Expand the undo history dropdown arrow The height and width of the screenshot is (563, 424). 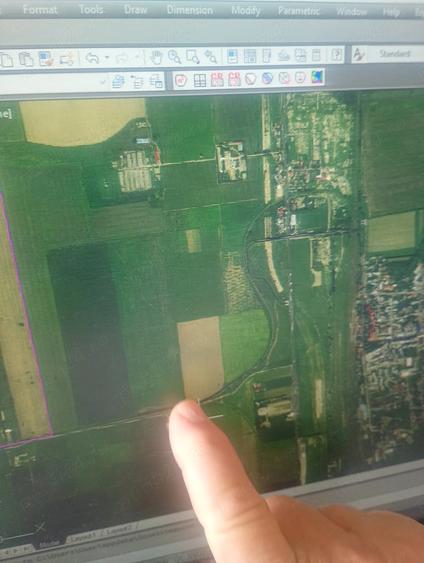click(x=107, y=57)
